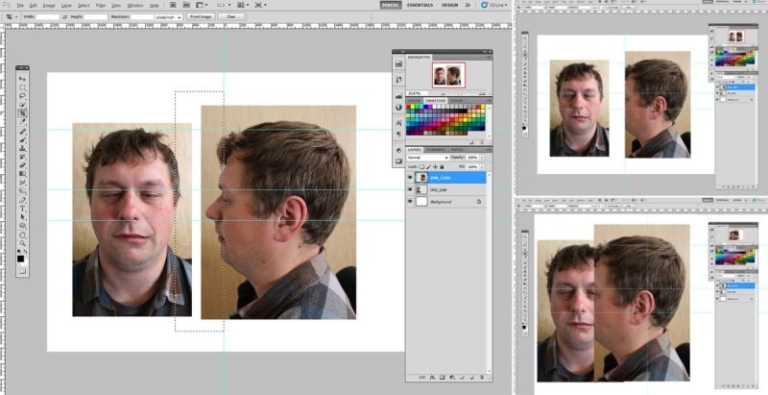The image size is (768, 395).
Task: Open the Image menu
Action: tap(49, 5)
